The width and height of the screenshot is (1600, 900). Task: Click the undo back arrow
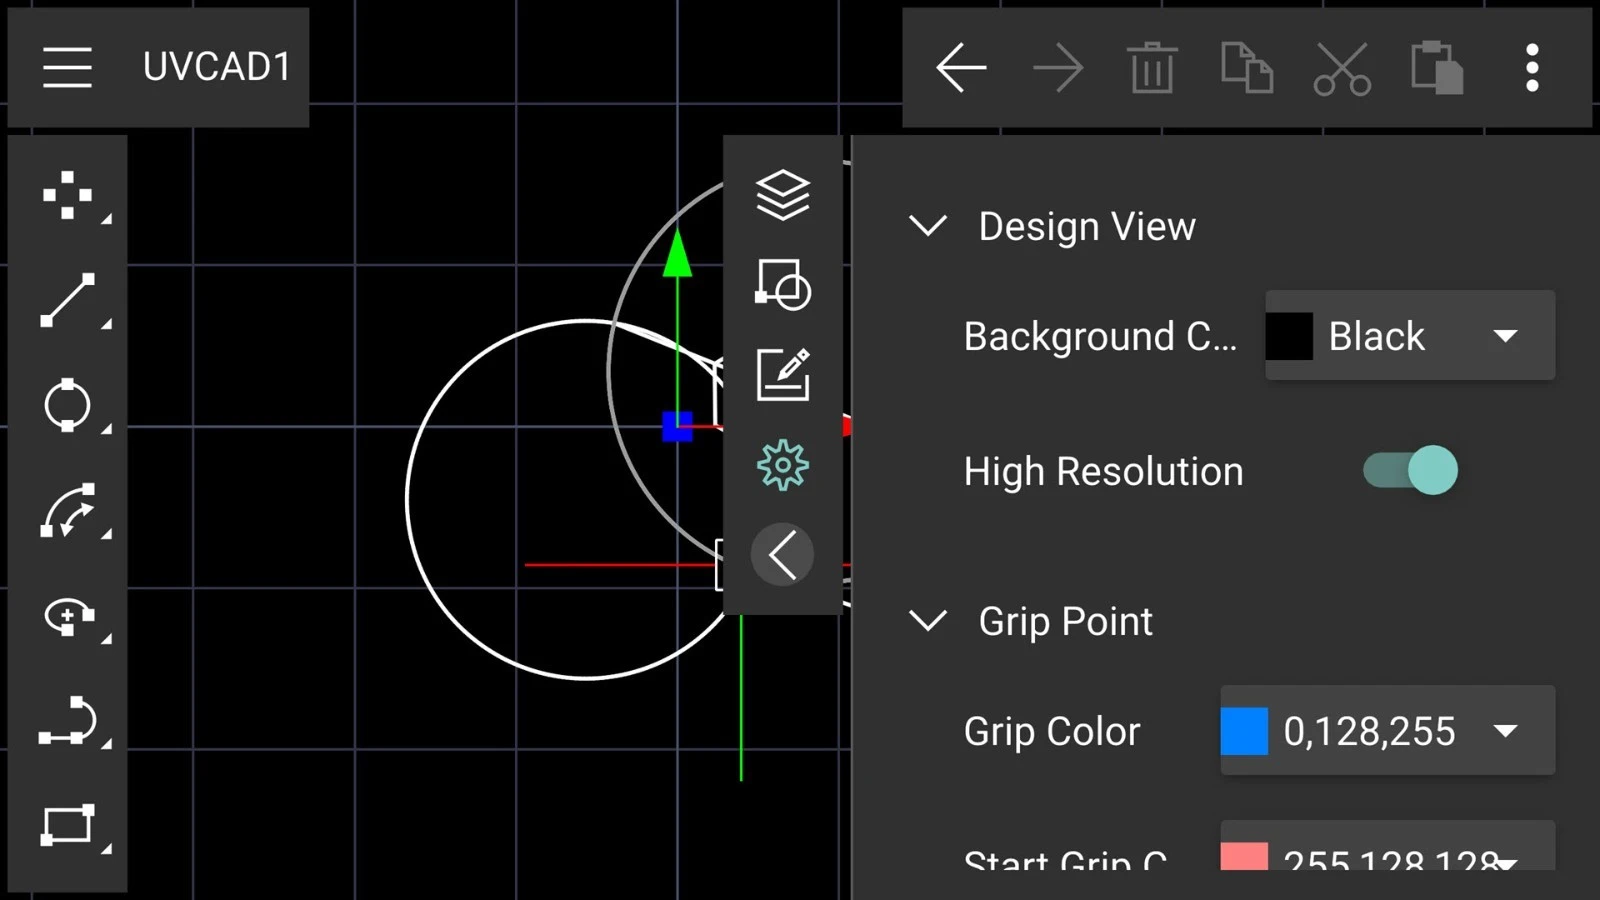click(x=961, y=68)
